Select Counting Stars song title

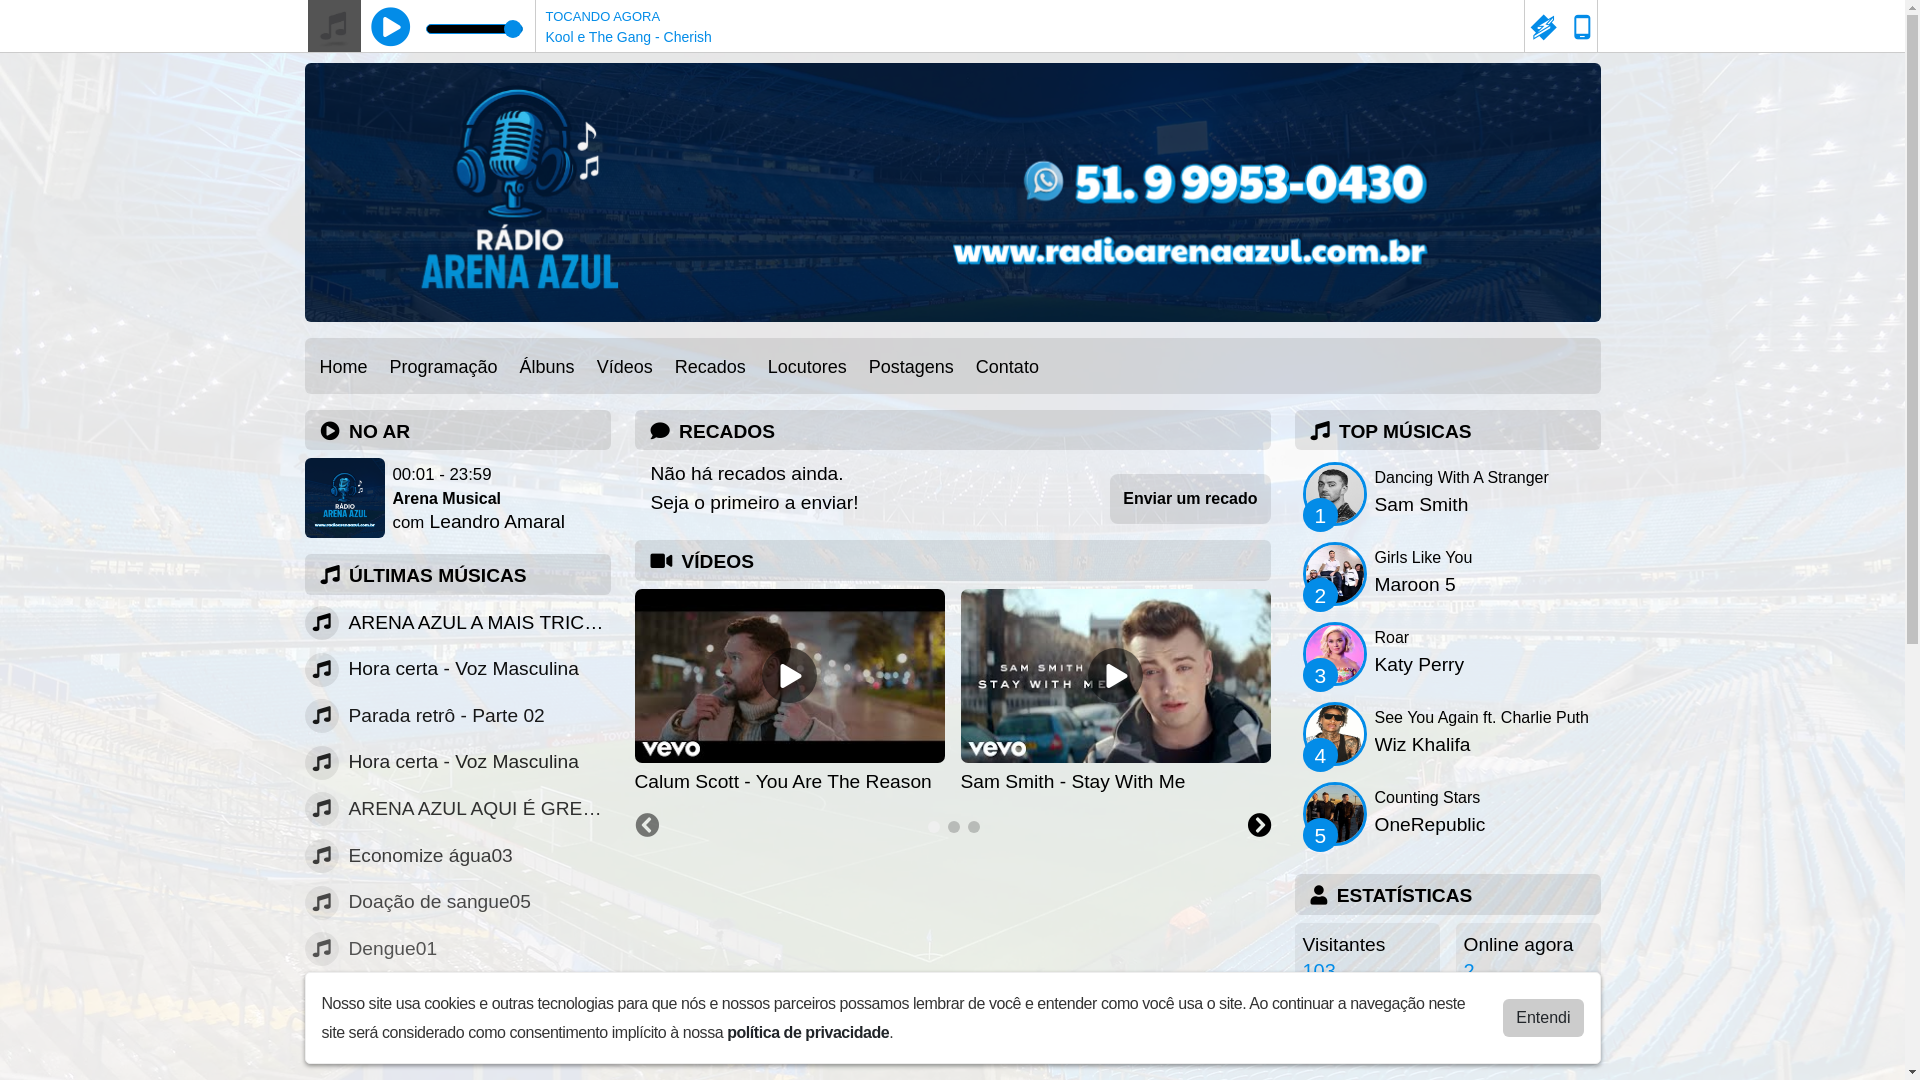pos(1427,798)
